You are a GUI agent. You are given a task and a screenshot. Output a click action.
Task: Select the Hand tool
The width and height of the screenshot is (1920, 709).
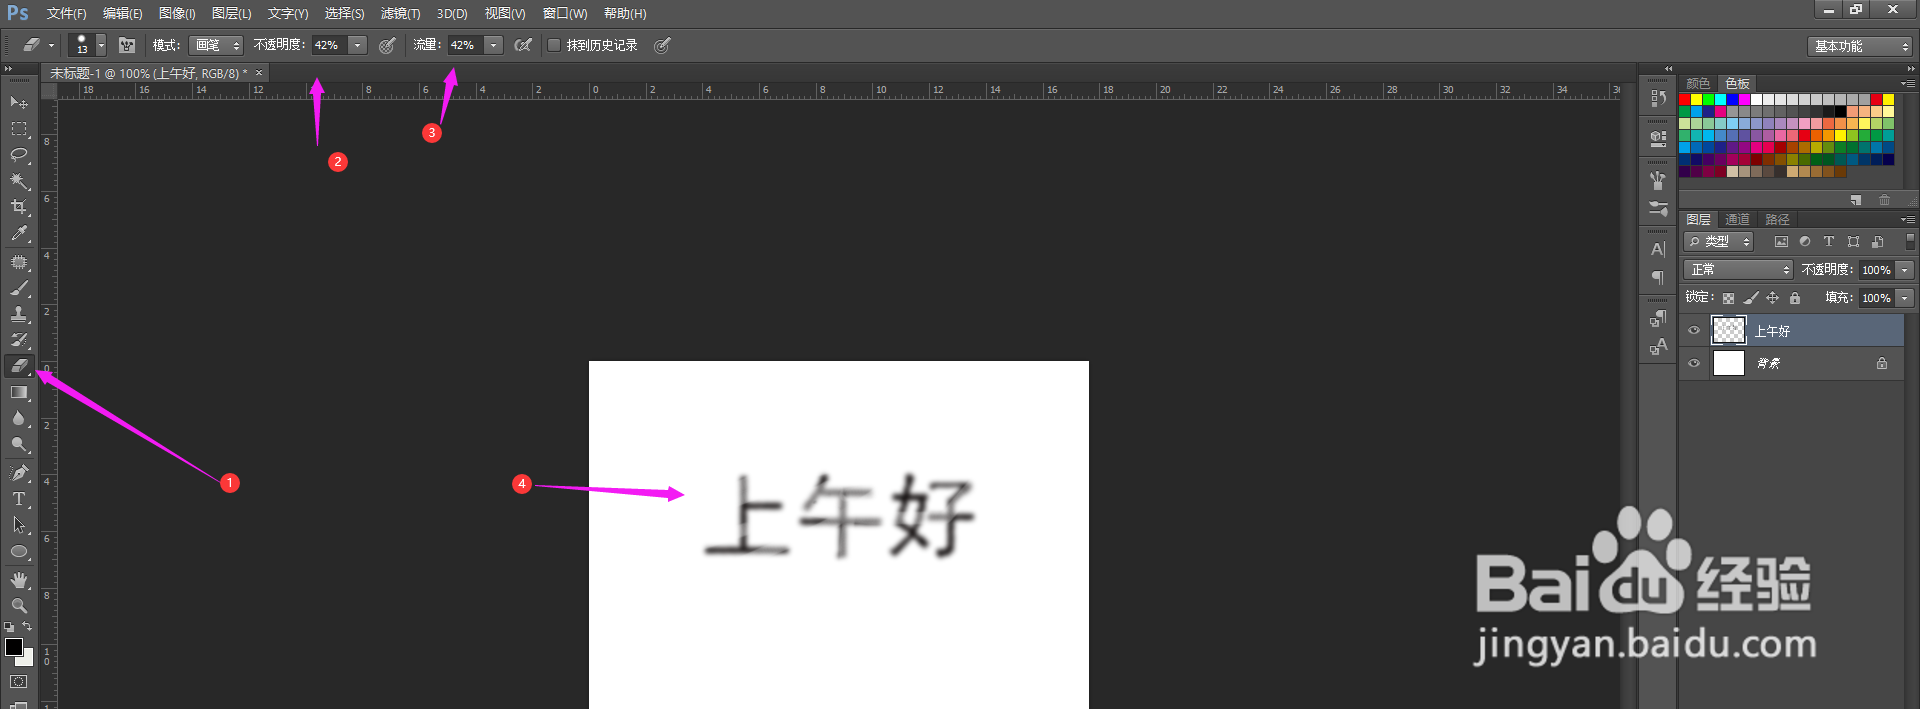coord(19,580)
